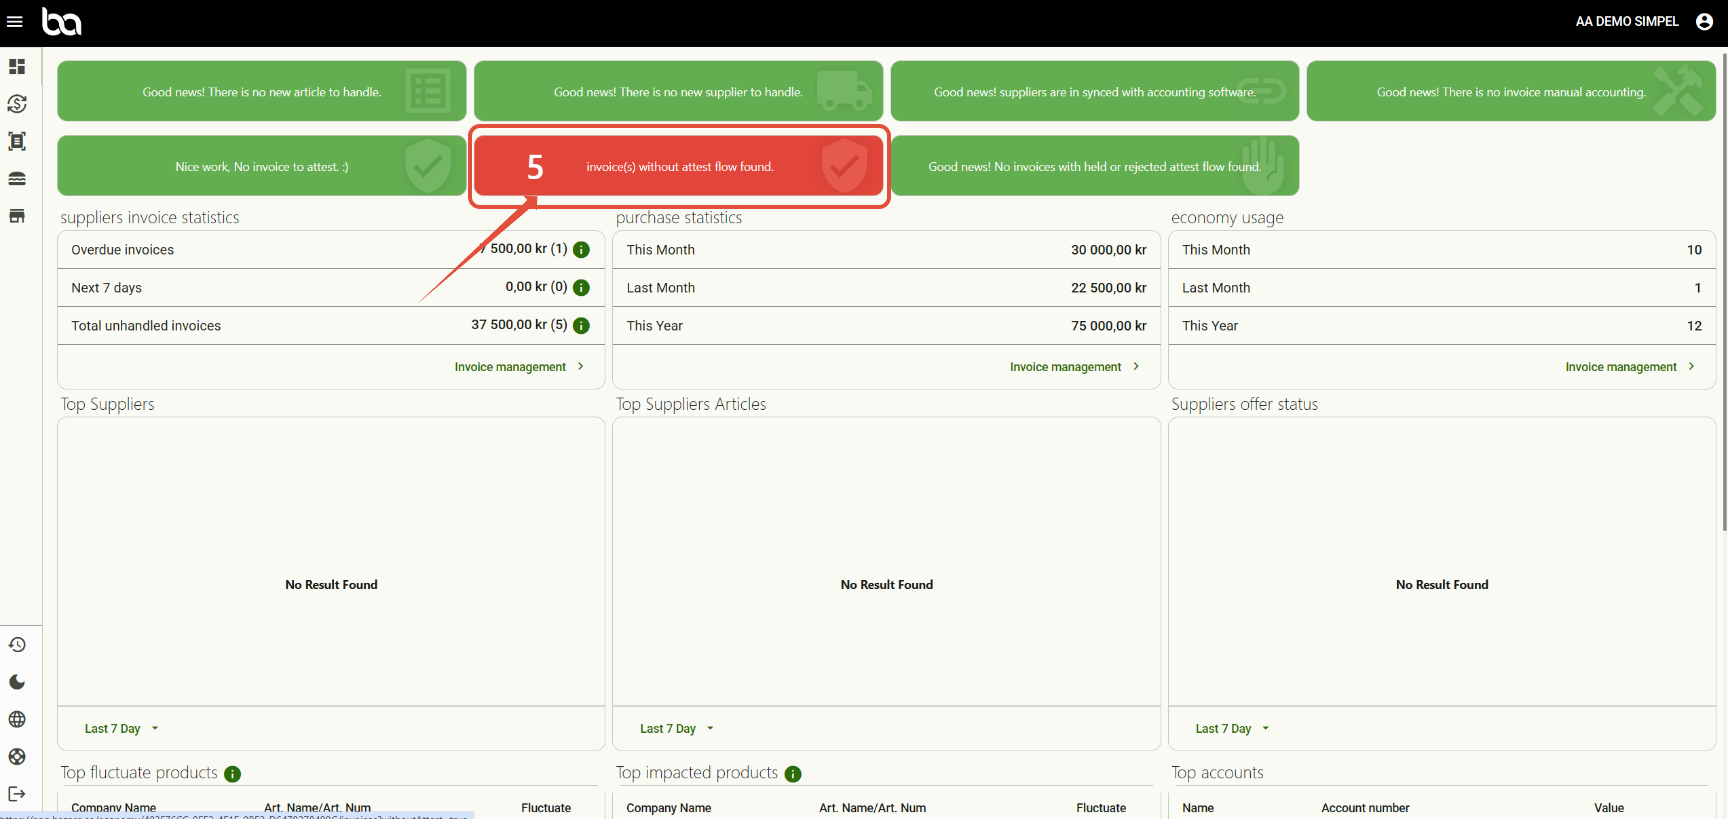Open the storefront icon in sidebar
This screenshot has height=819, width=1728.
tap(17, 216)
